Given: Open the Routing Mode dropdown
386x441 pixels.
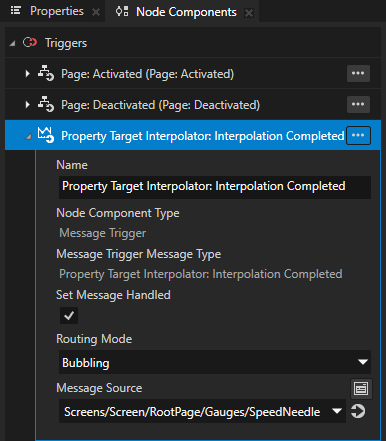Looking at the screenshot, I should tap(215, 362).
